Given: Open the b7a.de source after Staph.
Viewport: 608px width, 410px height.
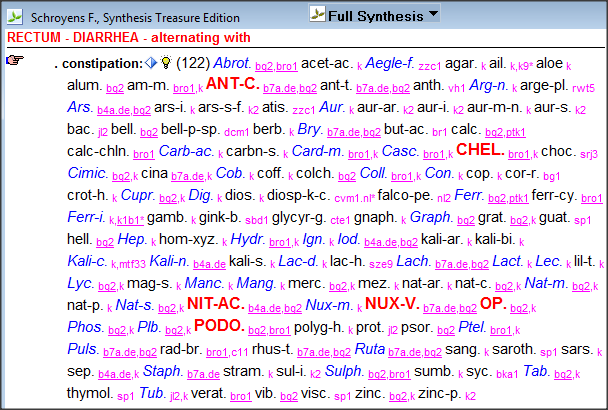Looking at the screenshot, I should tap(204, 374).
